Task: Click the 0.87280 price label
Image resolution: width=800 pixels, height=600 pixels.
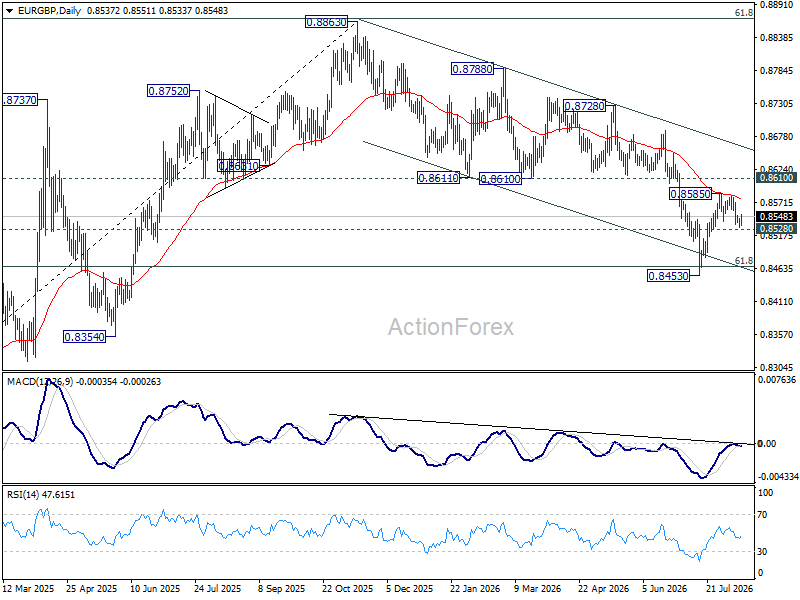Action: [x=584, y=106]
